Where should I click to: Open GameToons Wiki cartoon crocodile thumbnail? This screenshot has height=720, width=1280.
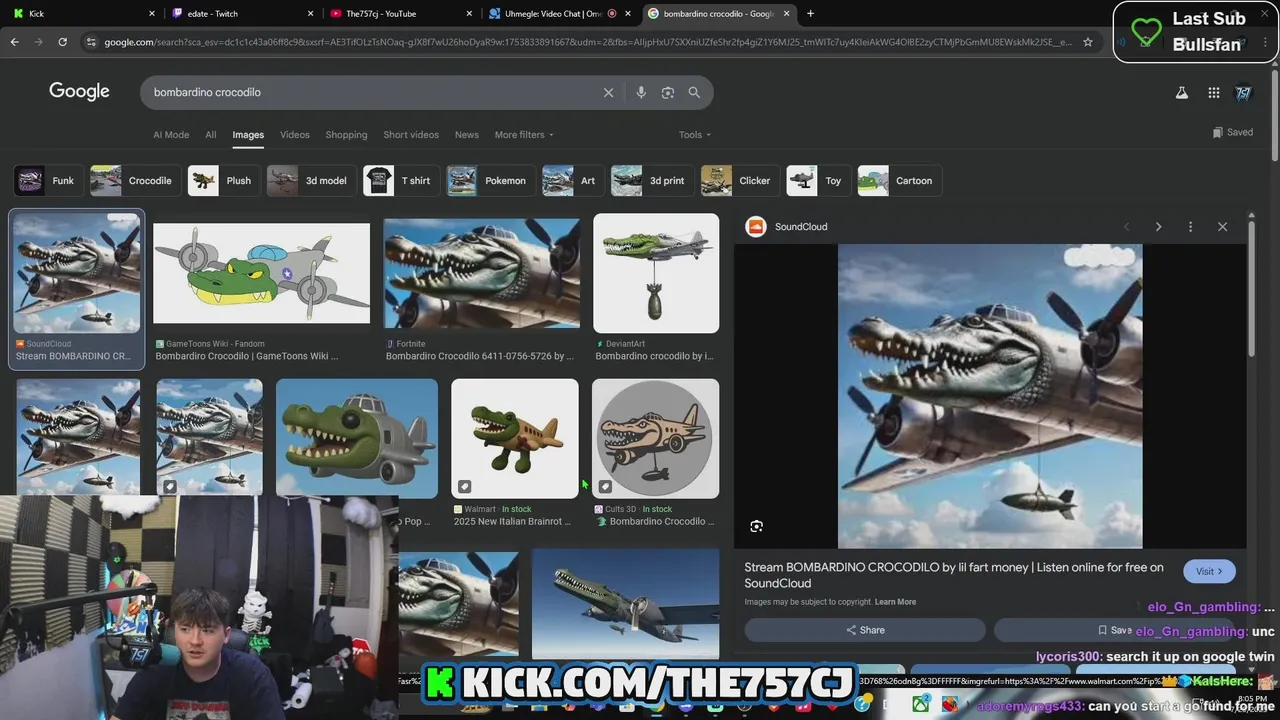click(x=261, y=273)
